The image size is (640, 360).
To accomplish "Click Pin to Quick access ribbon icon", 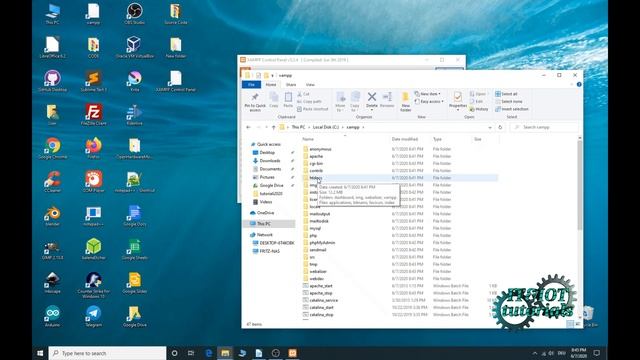I will pos(255,102).
